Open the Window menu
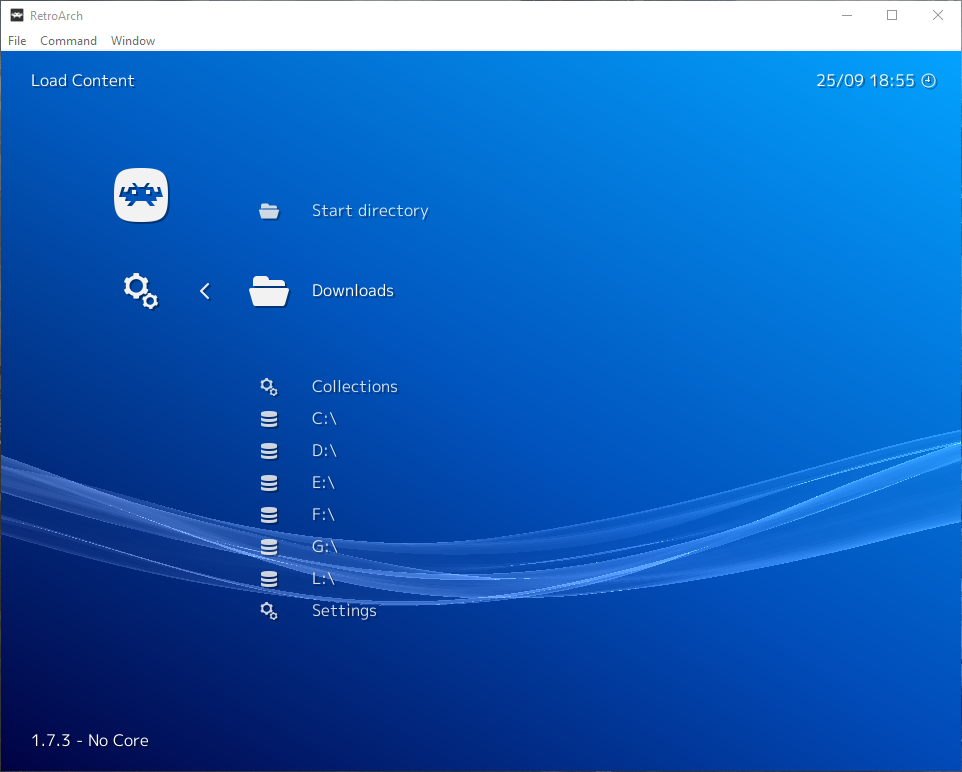This screenshot has width=962, height=772. tap(133, 41)
